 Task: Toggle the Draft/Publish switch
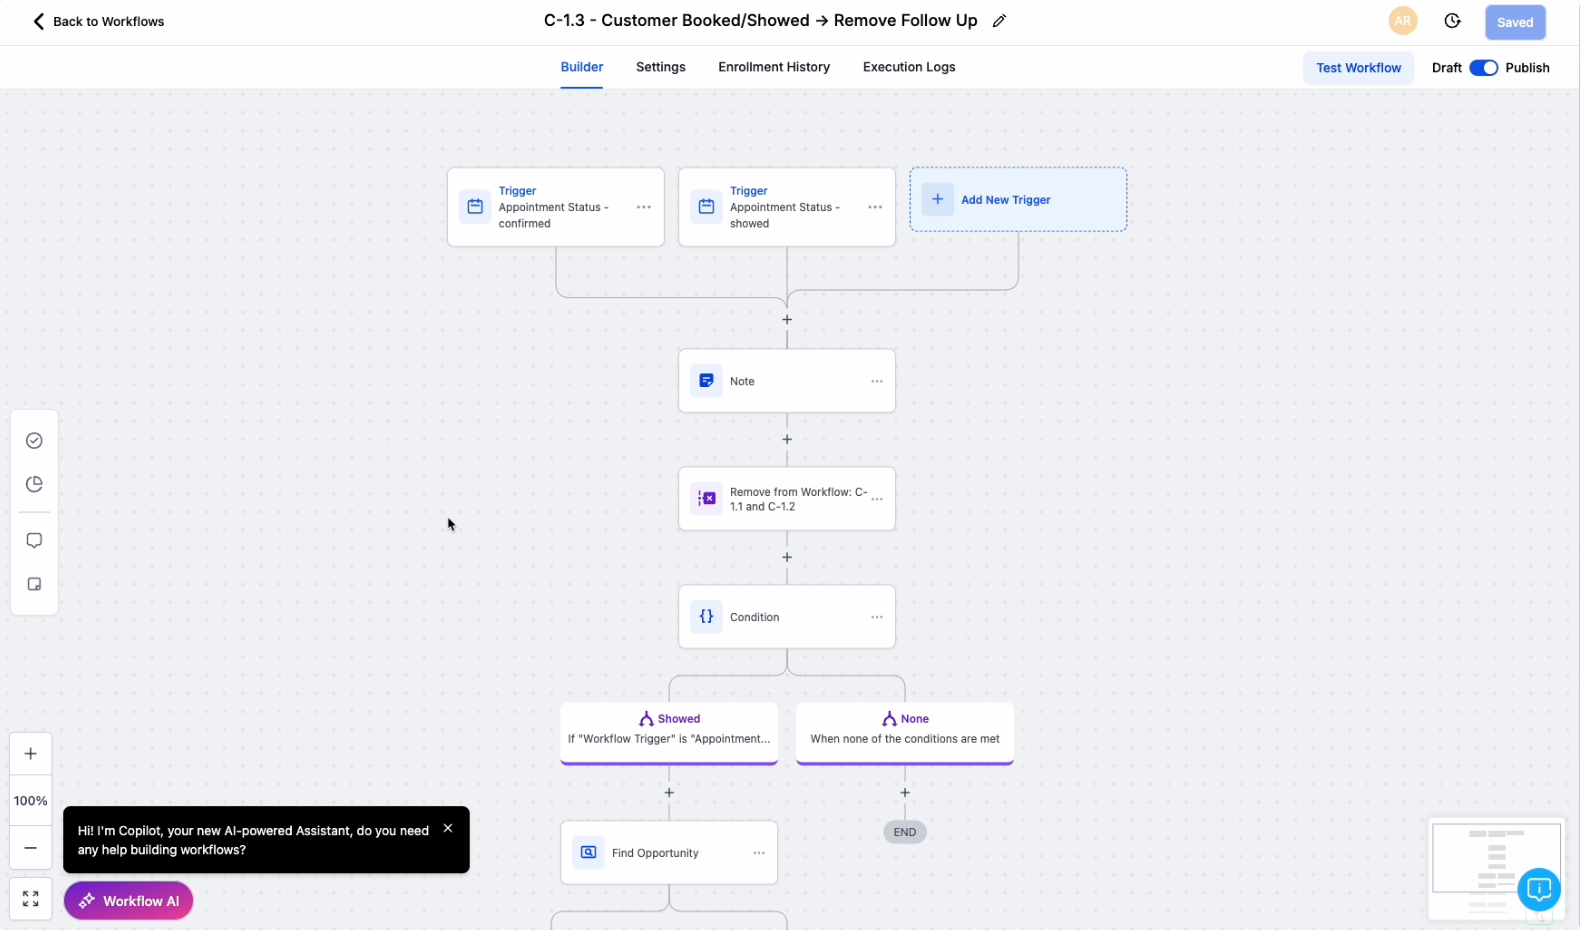pyautogui.click(x=1483, y=68)
